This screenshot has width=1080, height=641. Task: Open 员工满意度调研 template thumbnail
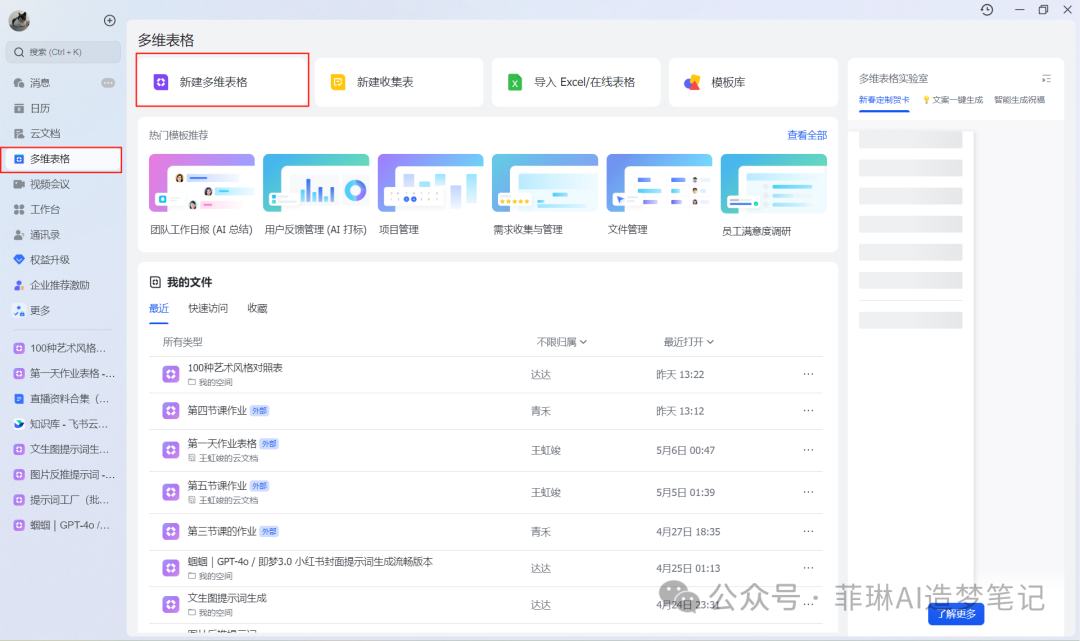773,183
